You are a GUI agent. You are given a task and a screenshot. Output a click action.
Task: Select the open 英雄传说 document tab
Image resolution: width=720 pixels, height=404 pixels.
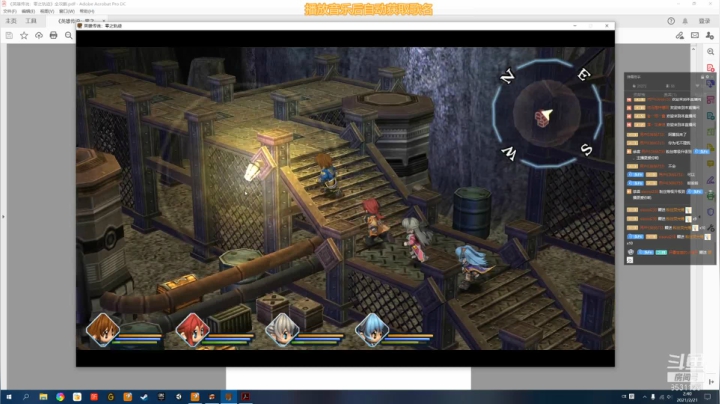click(76, 21)
